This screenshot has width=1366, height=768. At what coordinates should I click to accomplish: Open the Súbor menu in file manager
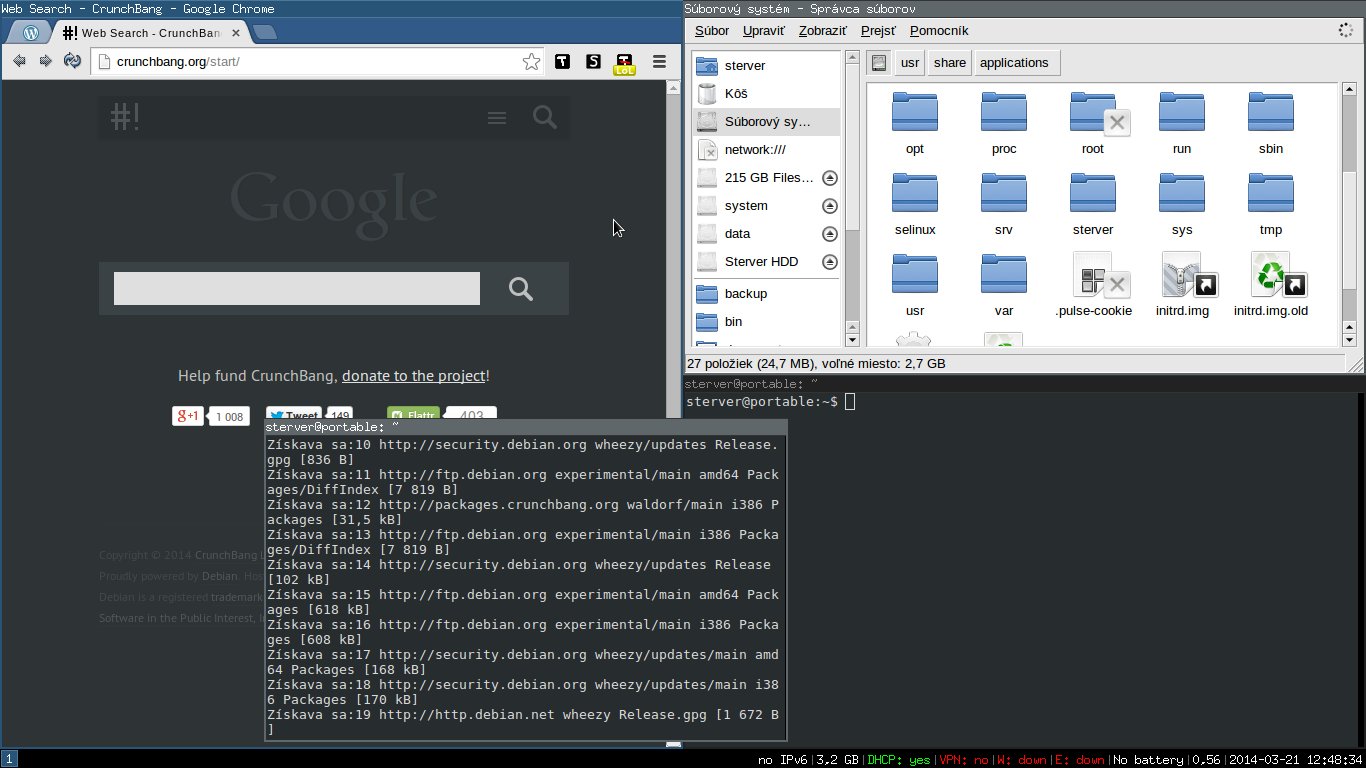point(712,31)
